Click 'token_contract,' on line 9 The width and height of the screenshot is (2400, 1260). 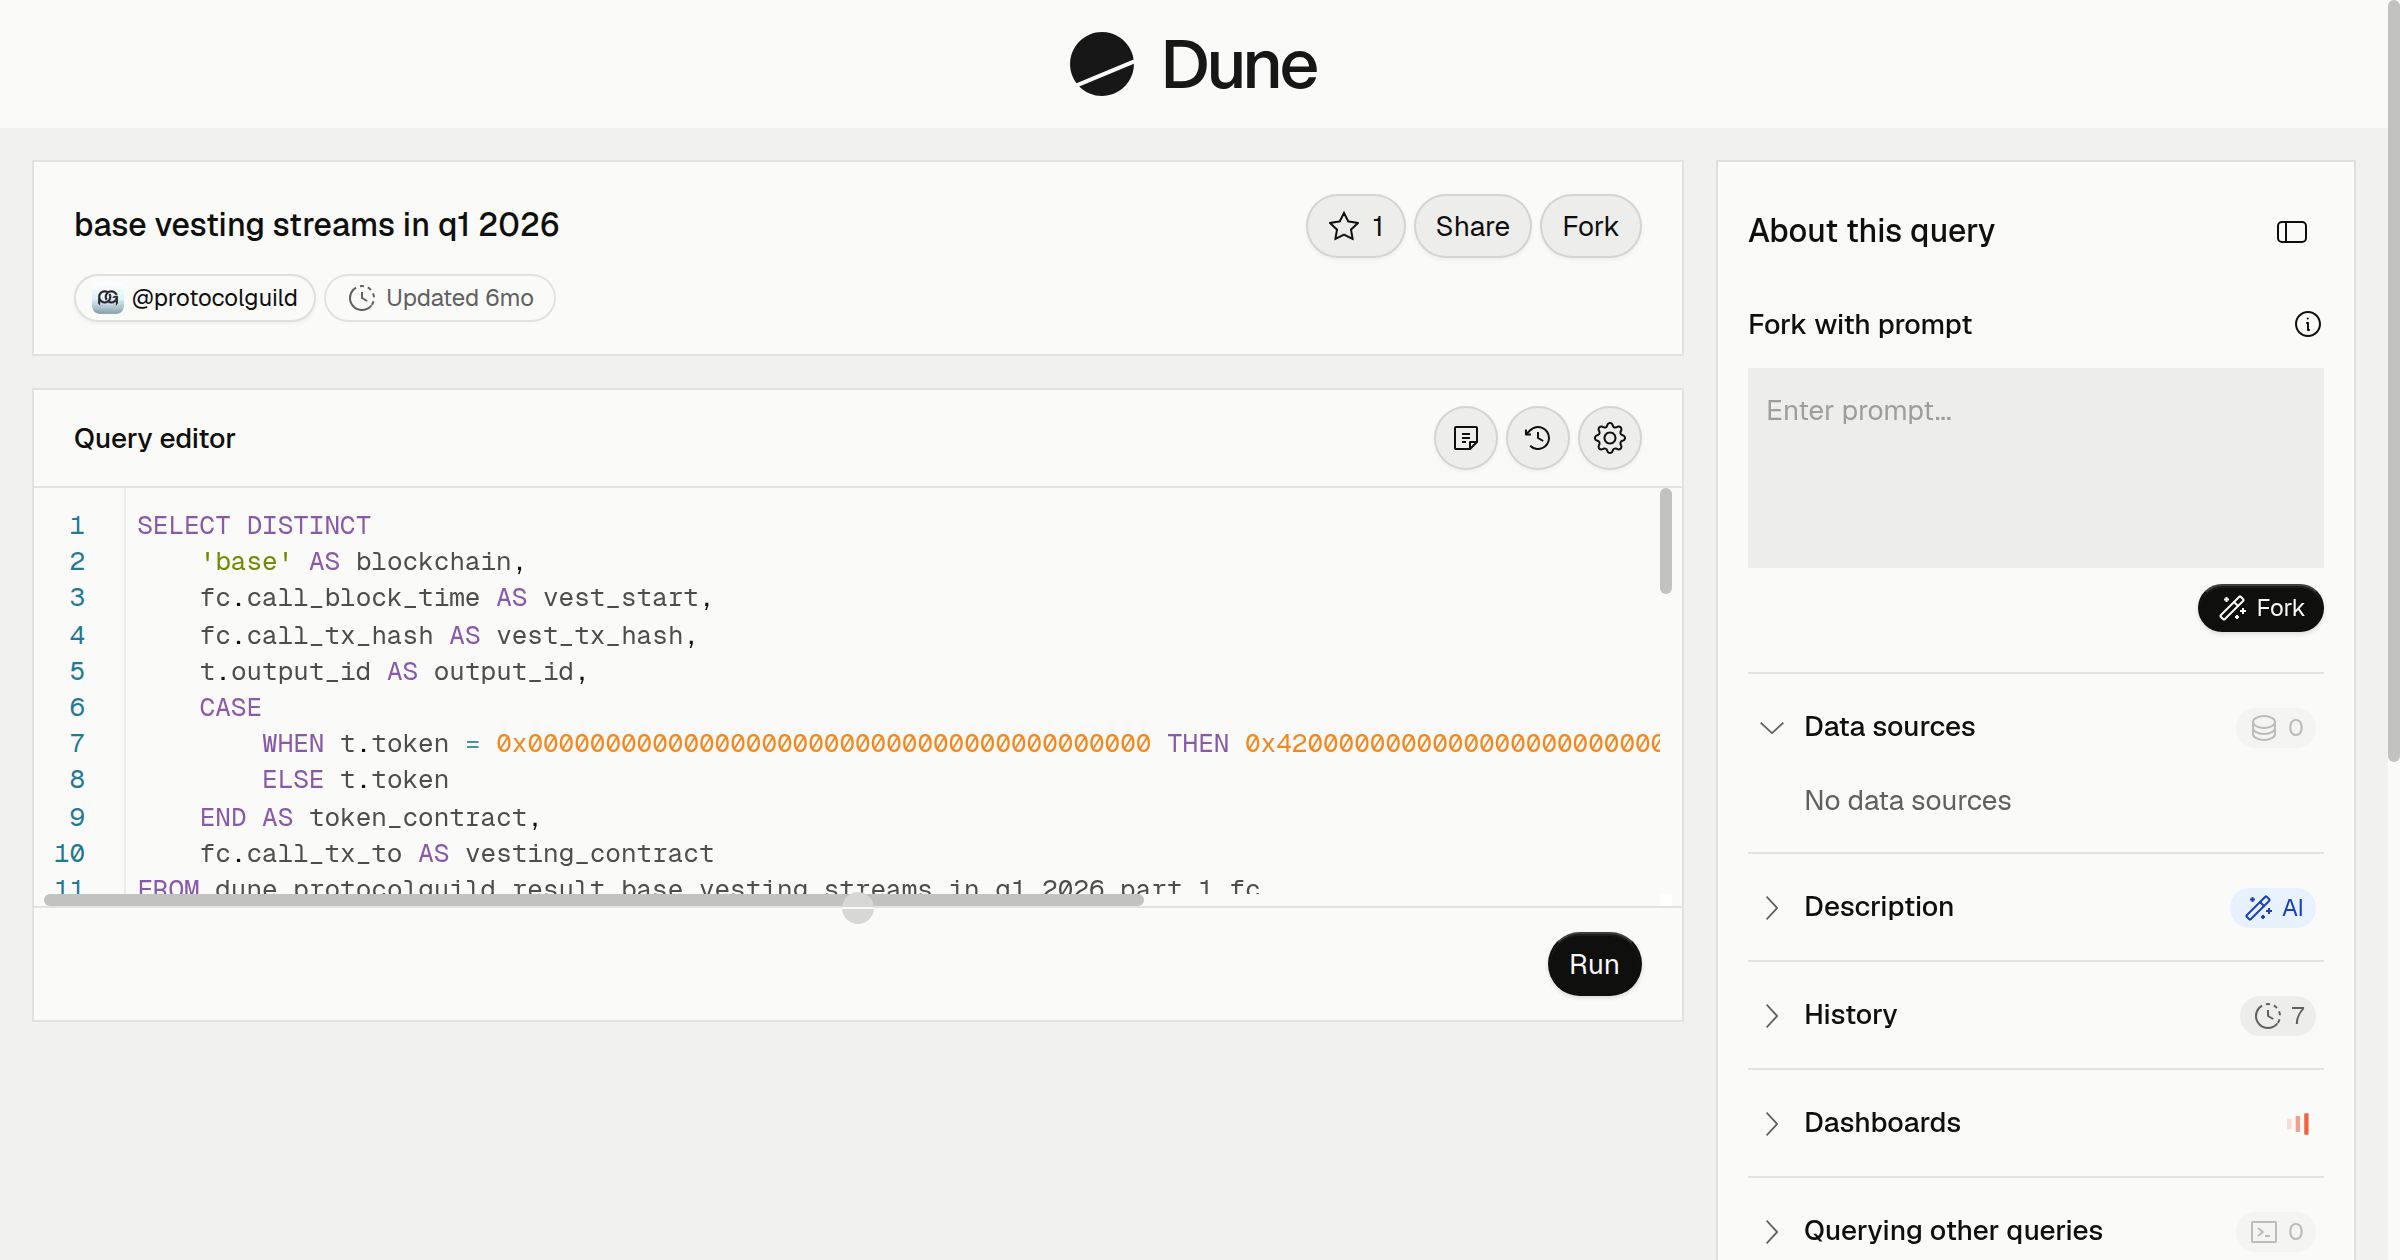click(x=425, y=818)
